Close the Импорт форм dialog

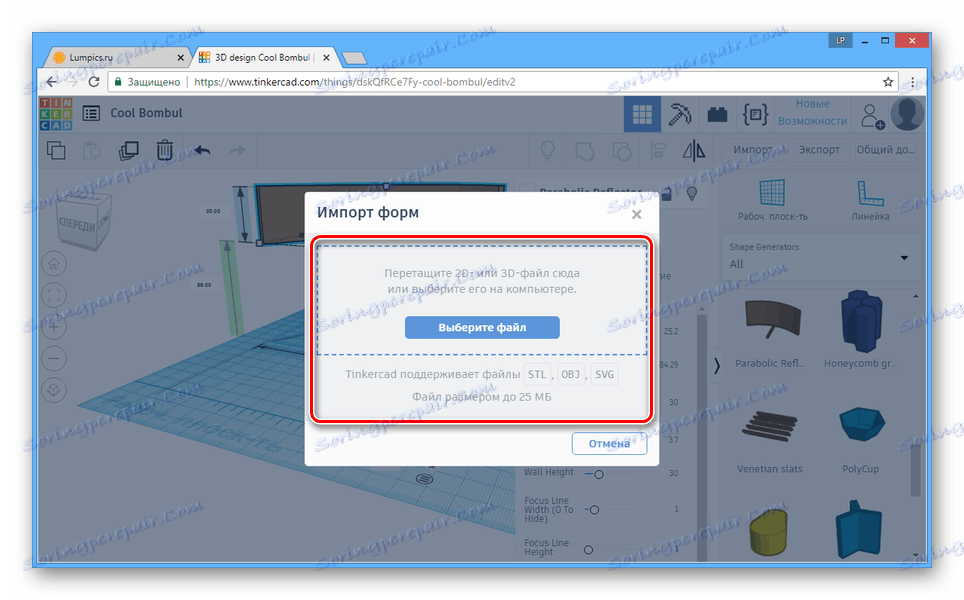tap(636, 215)
